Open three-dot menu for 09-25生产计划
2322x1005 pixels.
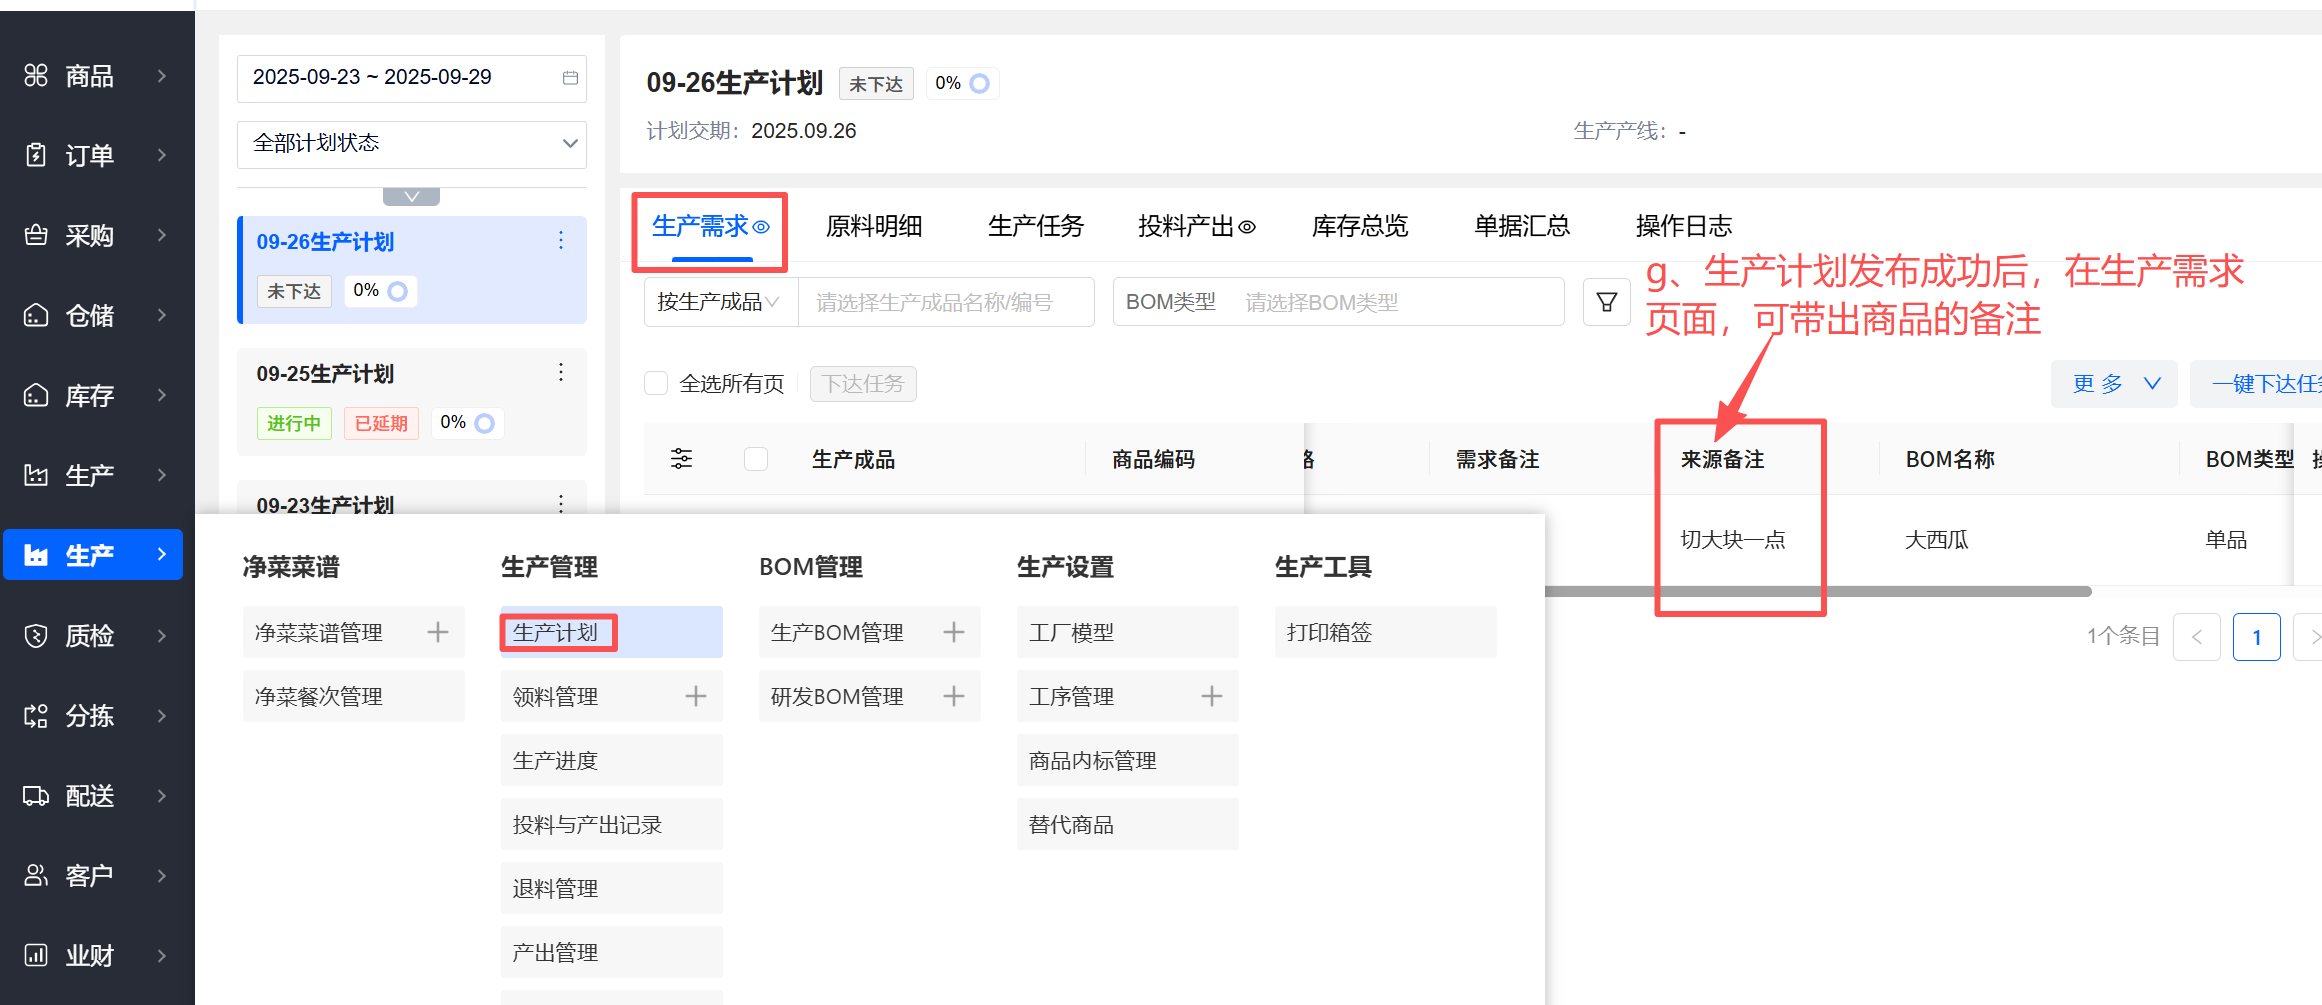(x=560, y=373)
